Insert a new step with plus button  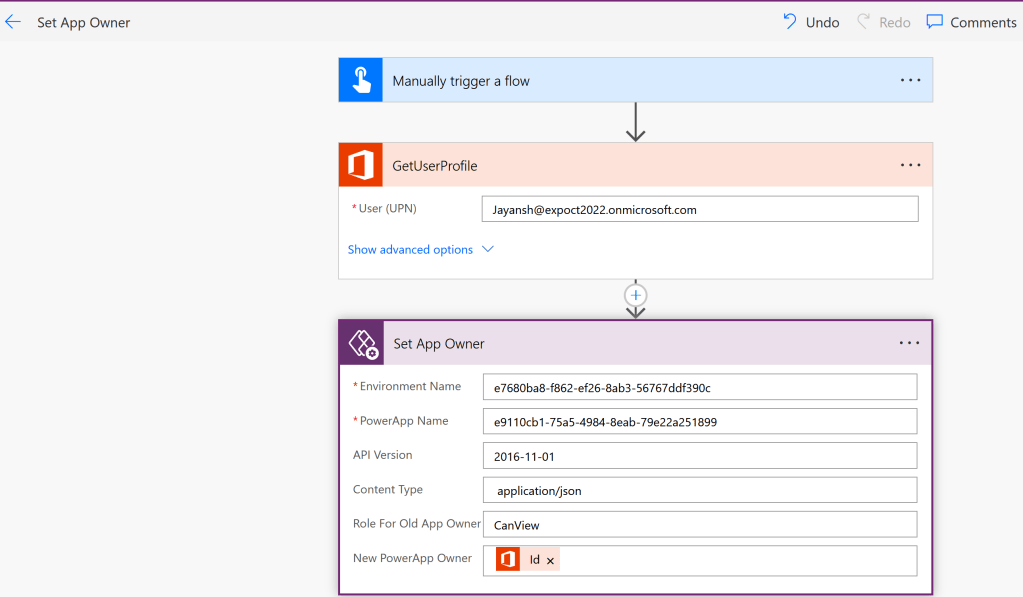pos(636,296)
